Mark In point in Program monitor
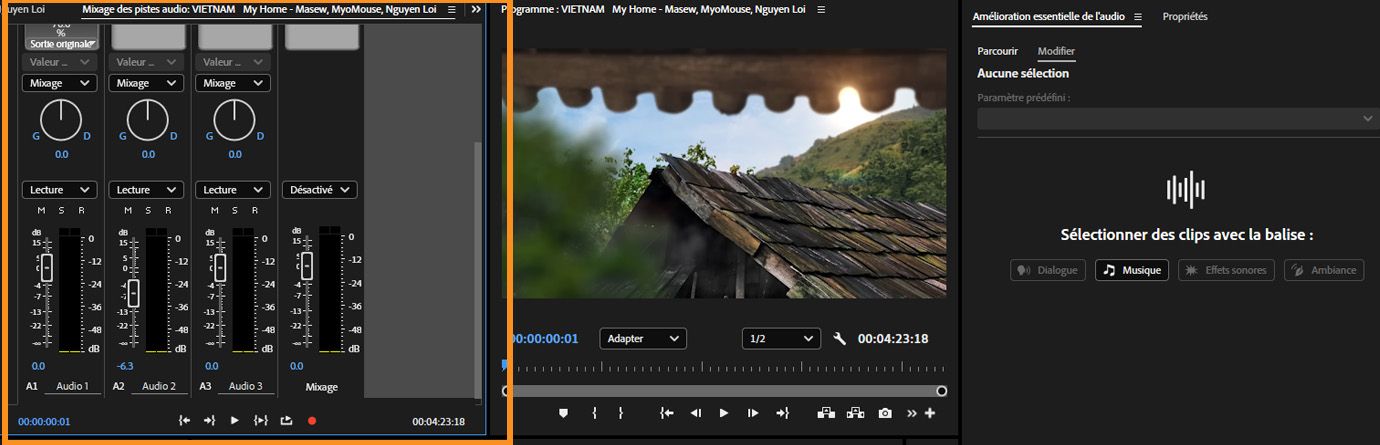Image resolution: width=1380 pixels, height=445 pixels. click(x=595, y=413)
